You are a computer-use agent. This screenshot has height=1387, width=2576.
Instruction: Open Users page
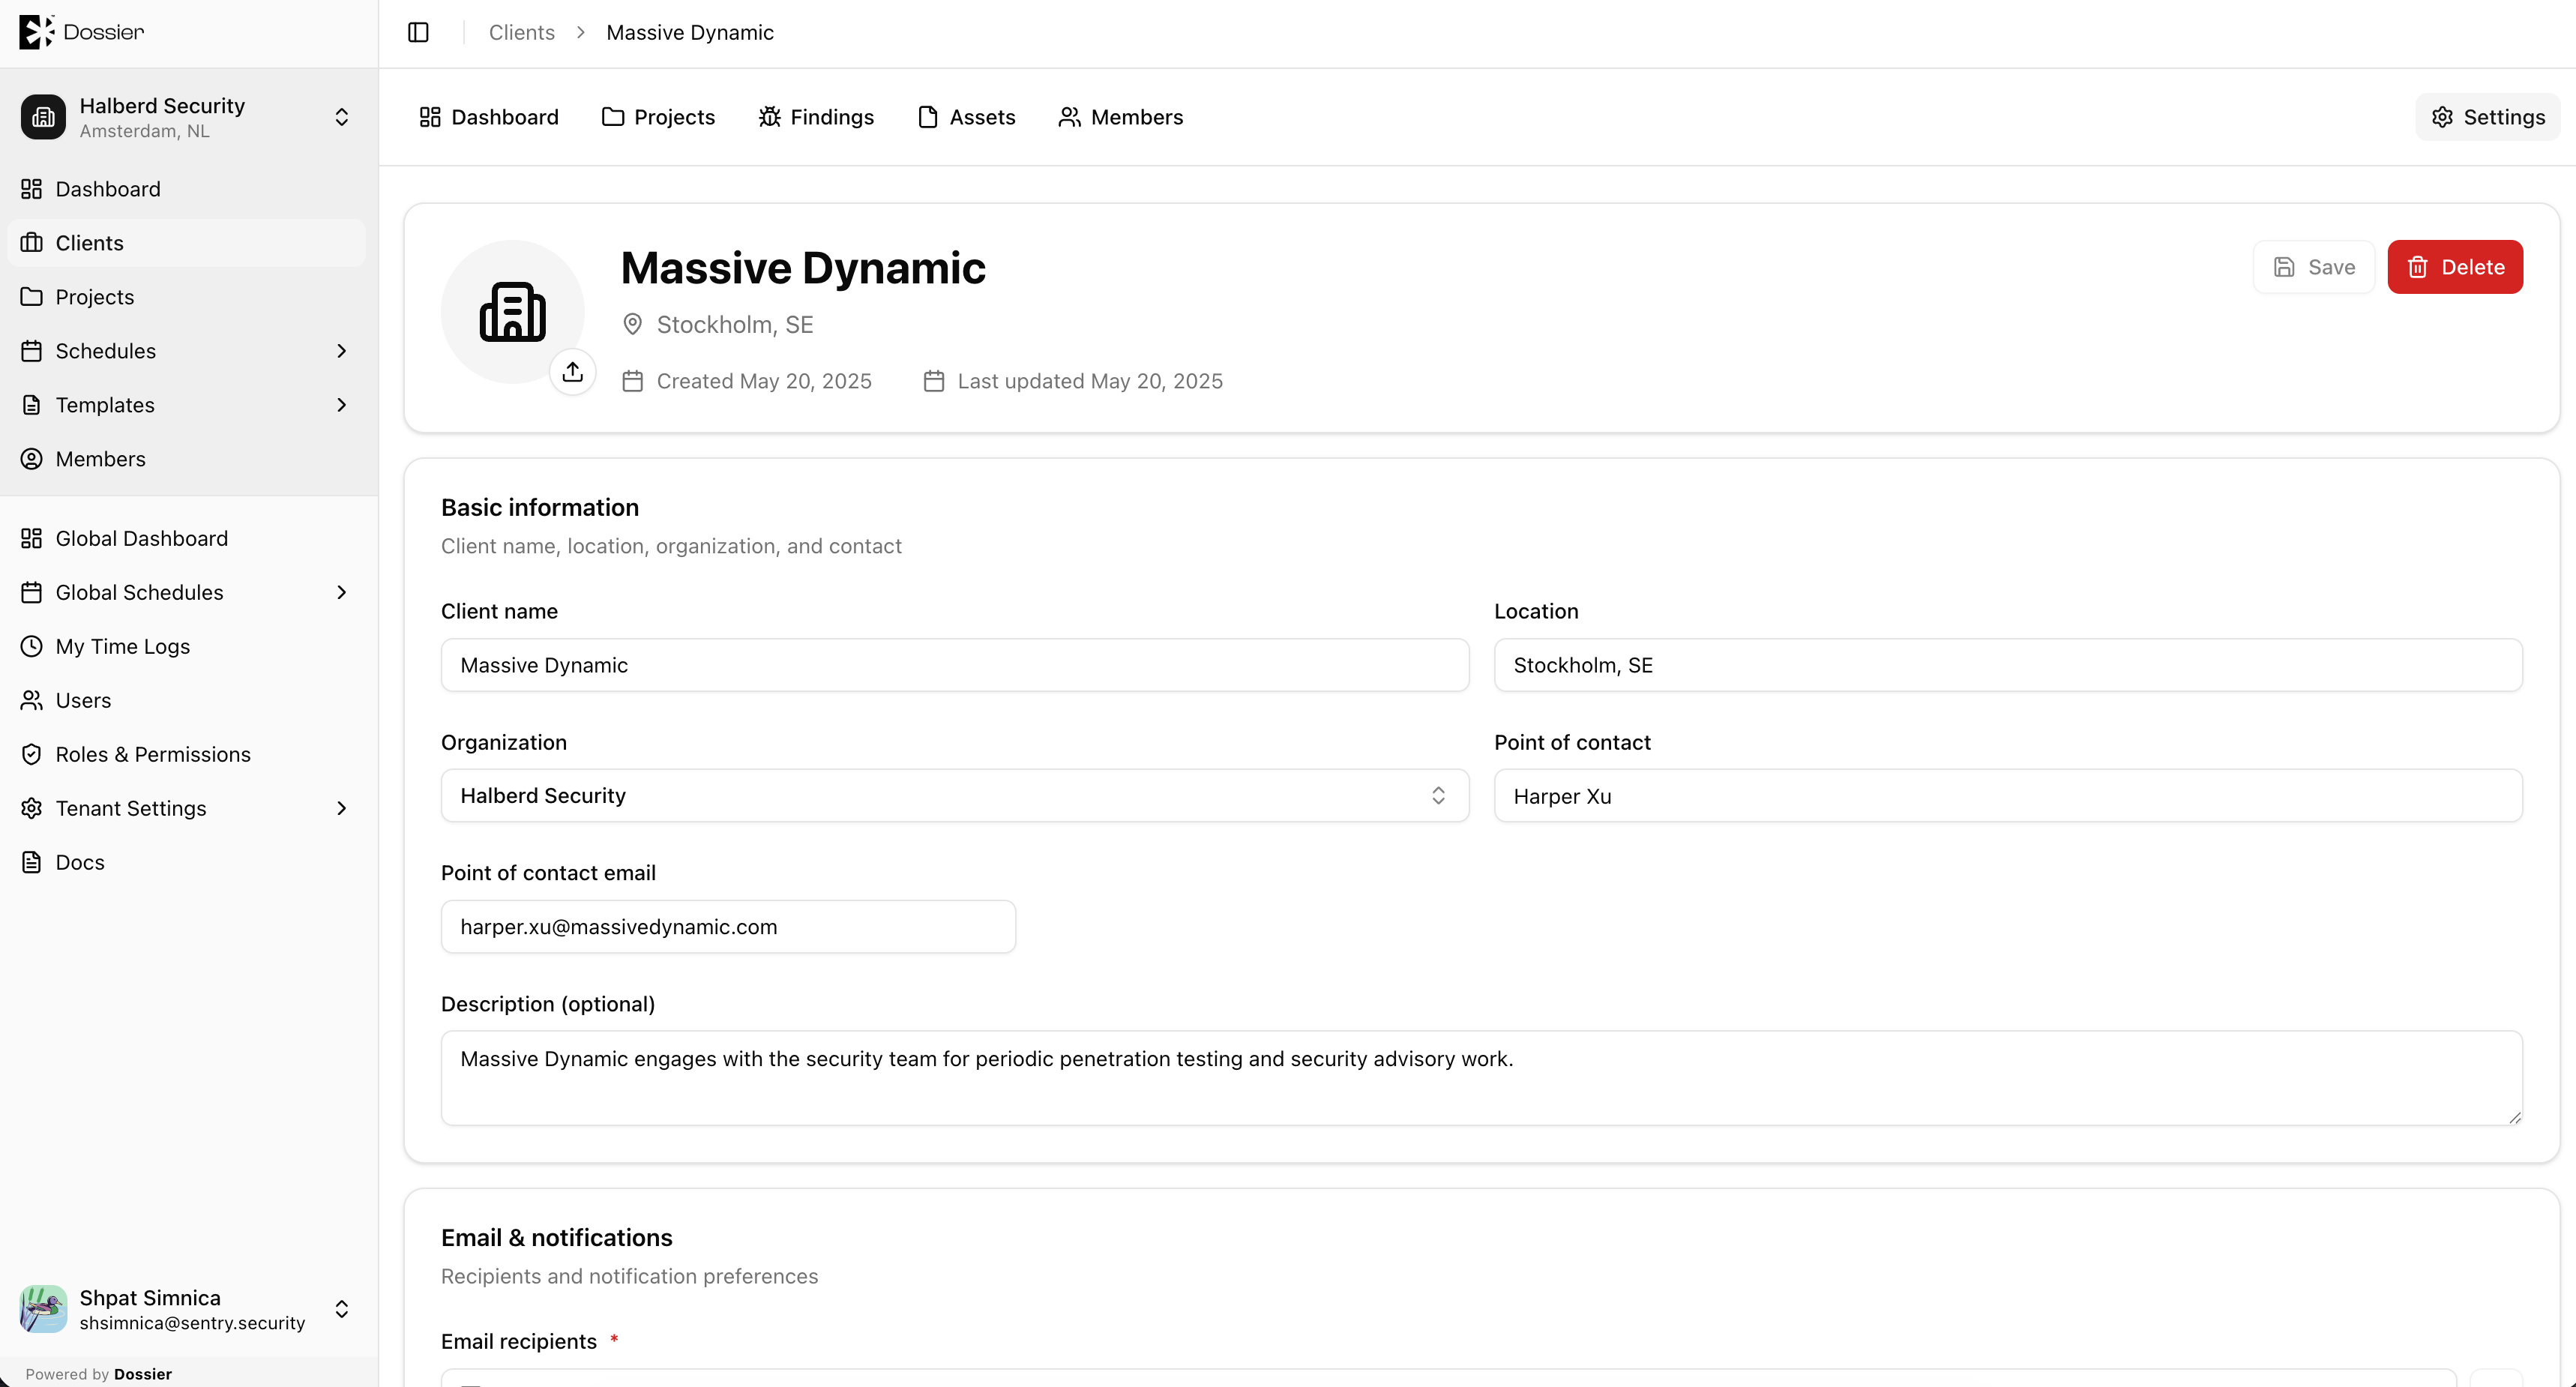187,700
